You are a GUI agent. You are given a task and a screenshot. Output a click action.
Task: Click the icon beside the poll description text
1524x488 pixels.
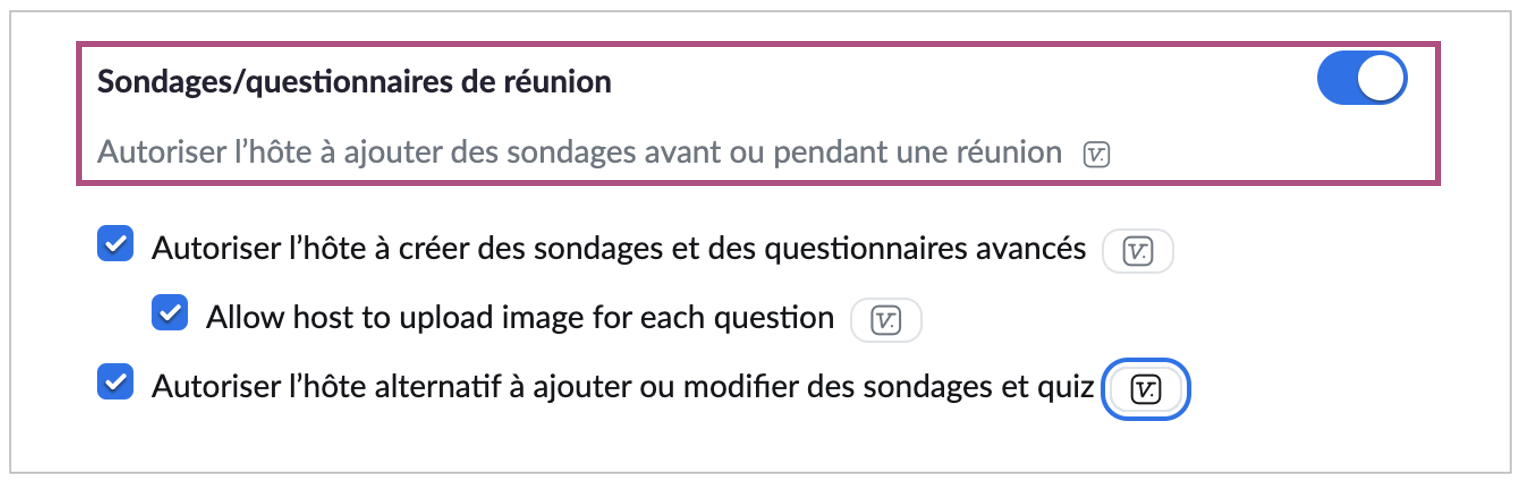click(x=1097, y=154)
